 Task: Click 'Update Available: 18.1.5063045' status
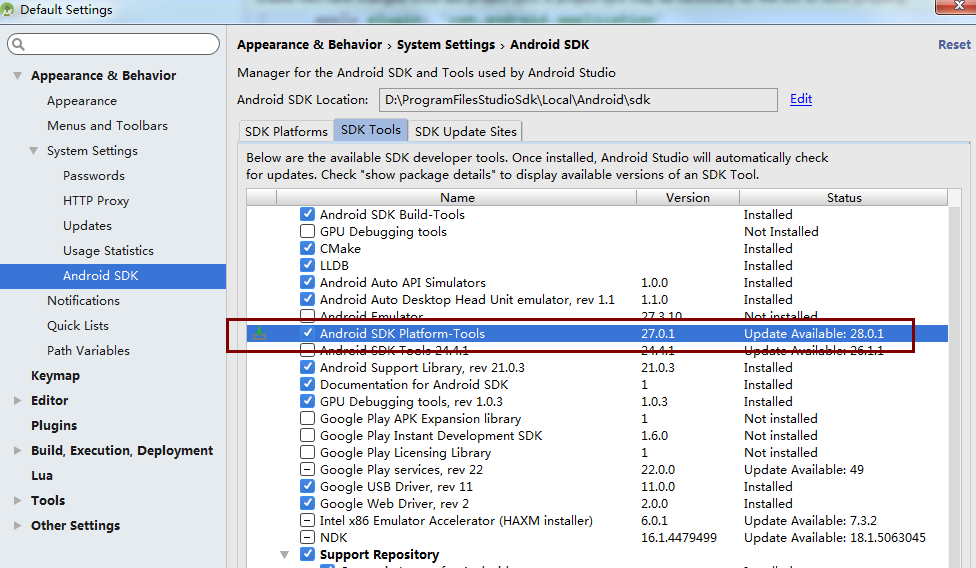835,538
